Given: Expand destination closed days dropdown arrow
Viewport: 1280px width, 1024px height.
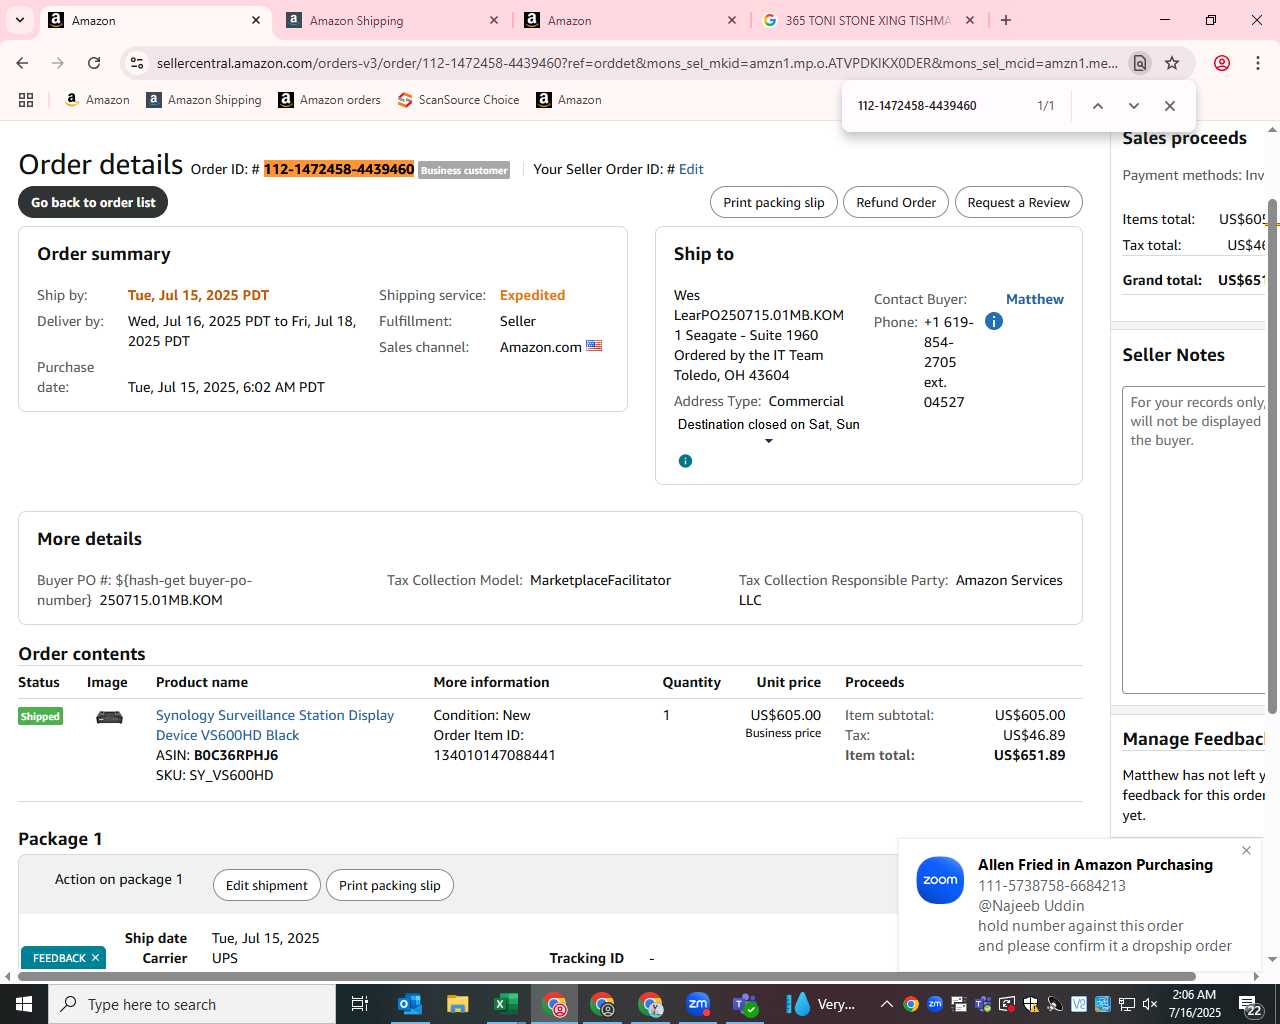Looking at the screenshot, I should tap(768, 441).
